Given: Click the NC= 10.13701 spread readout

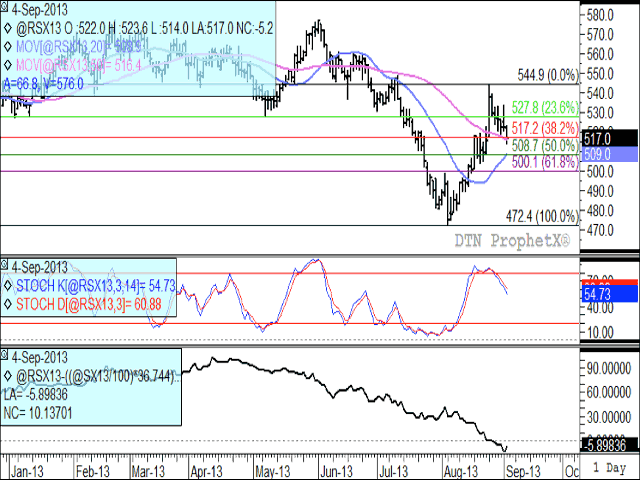Looking at the screenshot, I should [x=38, y=413].
